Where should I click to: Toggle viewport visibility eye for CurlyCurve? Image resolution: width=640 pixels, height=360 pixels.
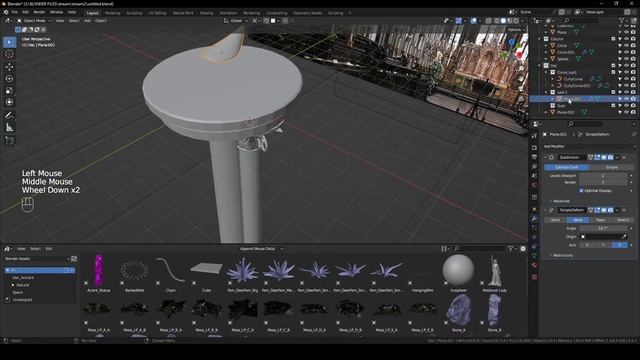pyautogui.click(x=627, y=79)
